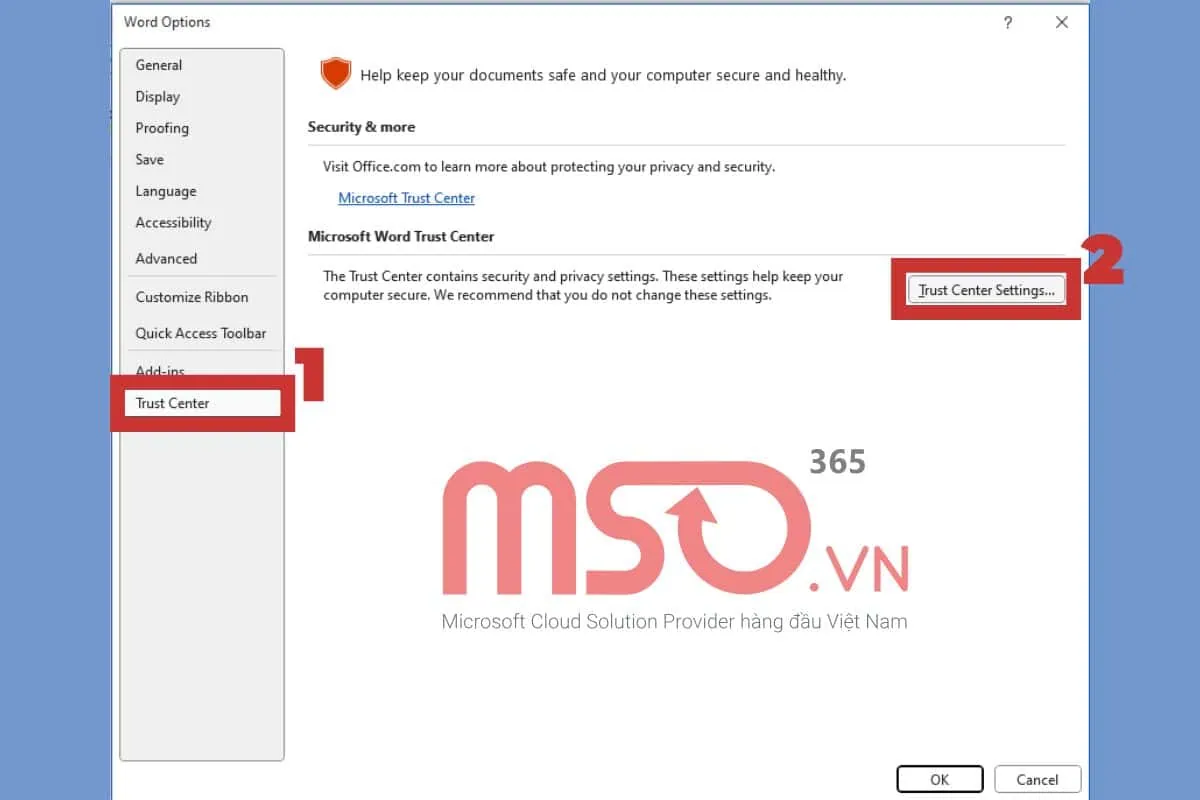The image size is (1200, 800).
Task: Open the Add-ins category
Action: point(160,371)
